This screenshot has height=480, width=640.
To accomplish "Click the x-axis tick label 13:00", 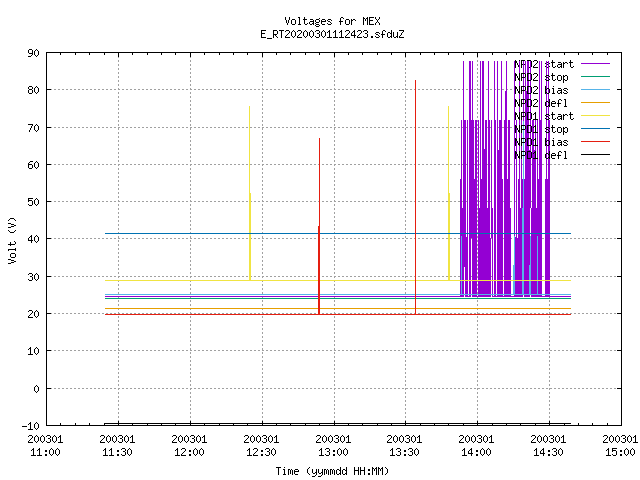I will click(x=333, y=452).
